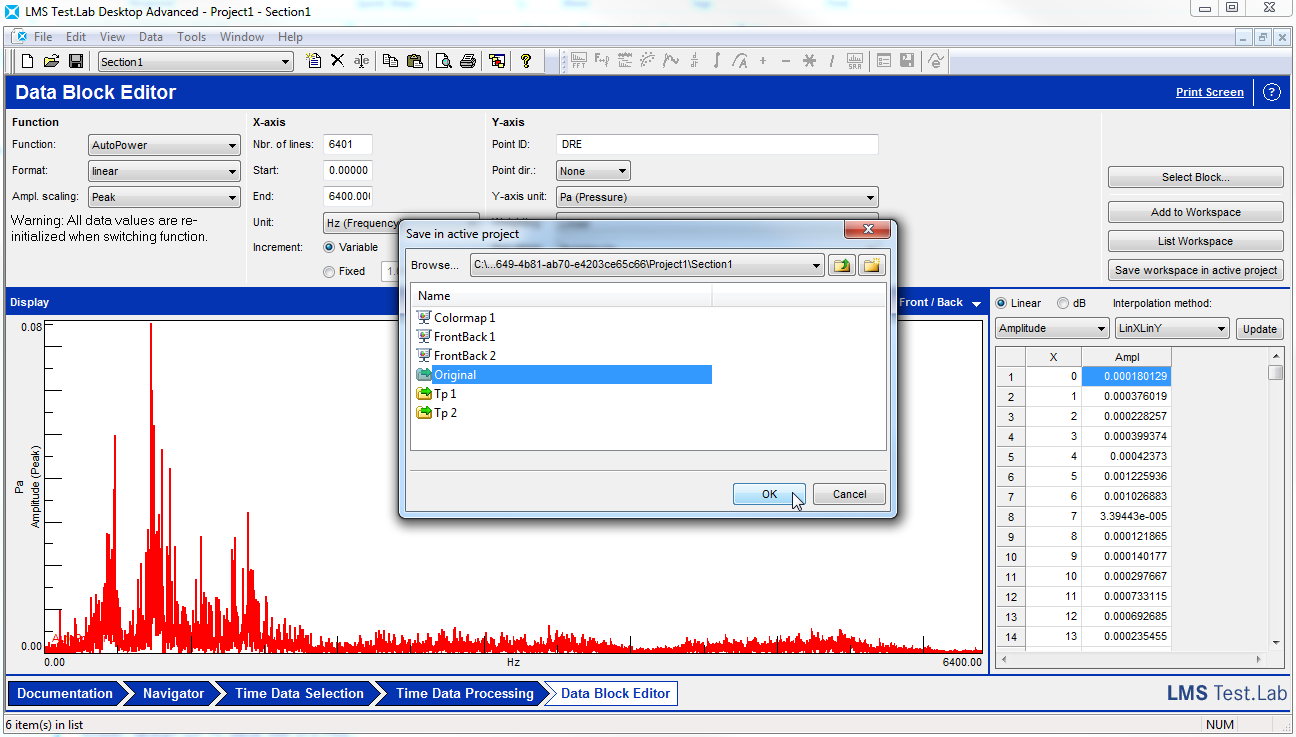Open the Ampl. scaling Peak dropdown

(232, 198)
